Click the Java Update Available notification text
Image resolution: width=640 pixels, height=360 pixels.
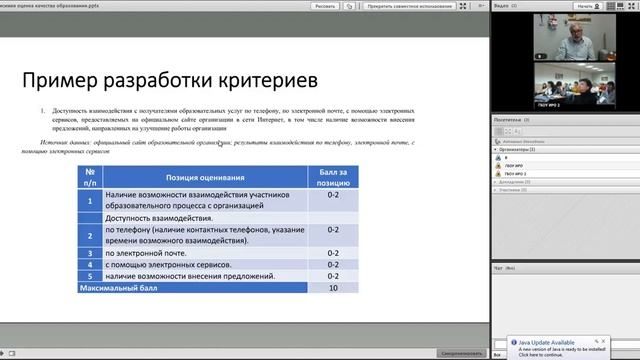546,342
